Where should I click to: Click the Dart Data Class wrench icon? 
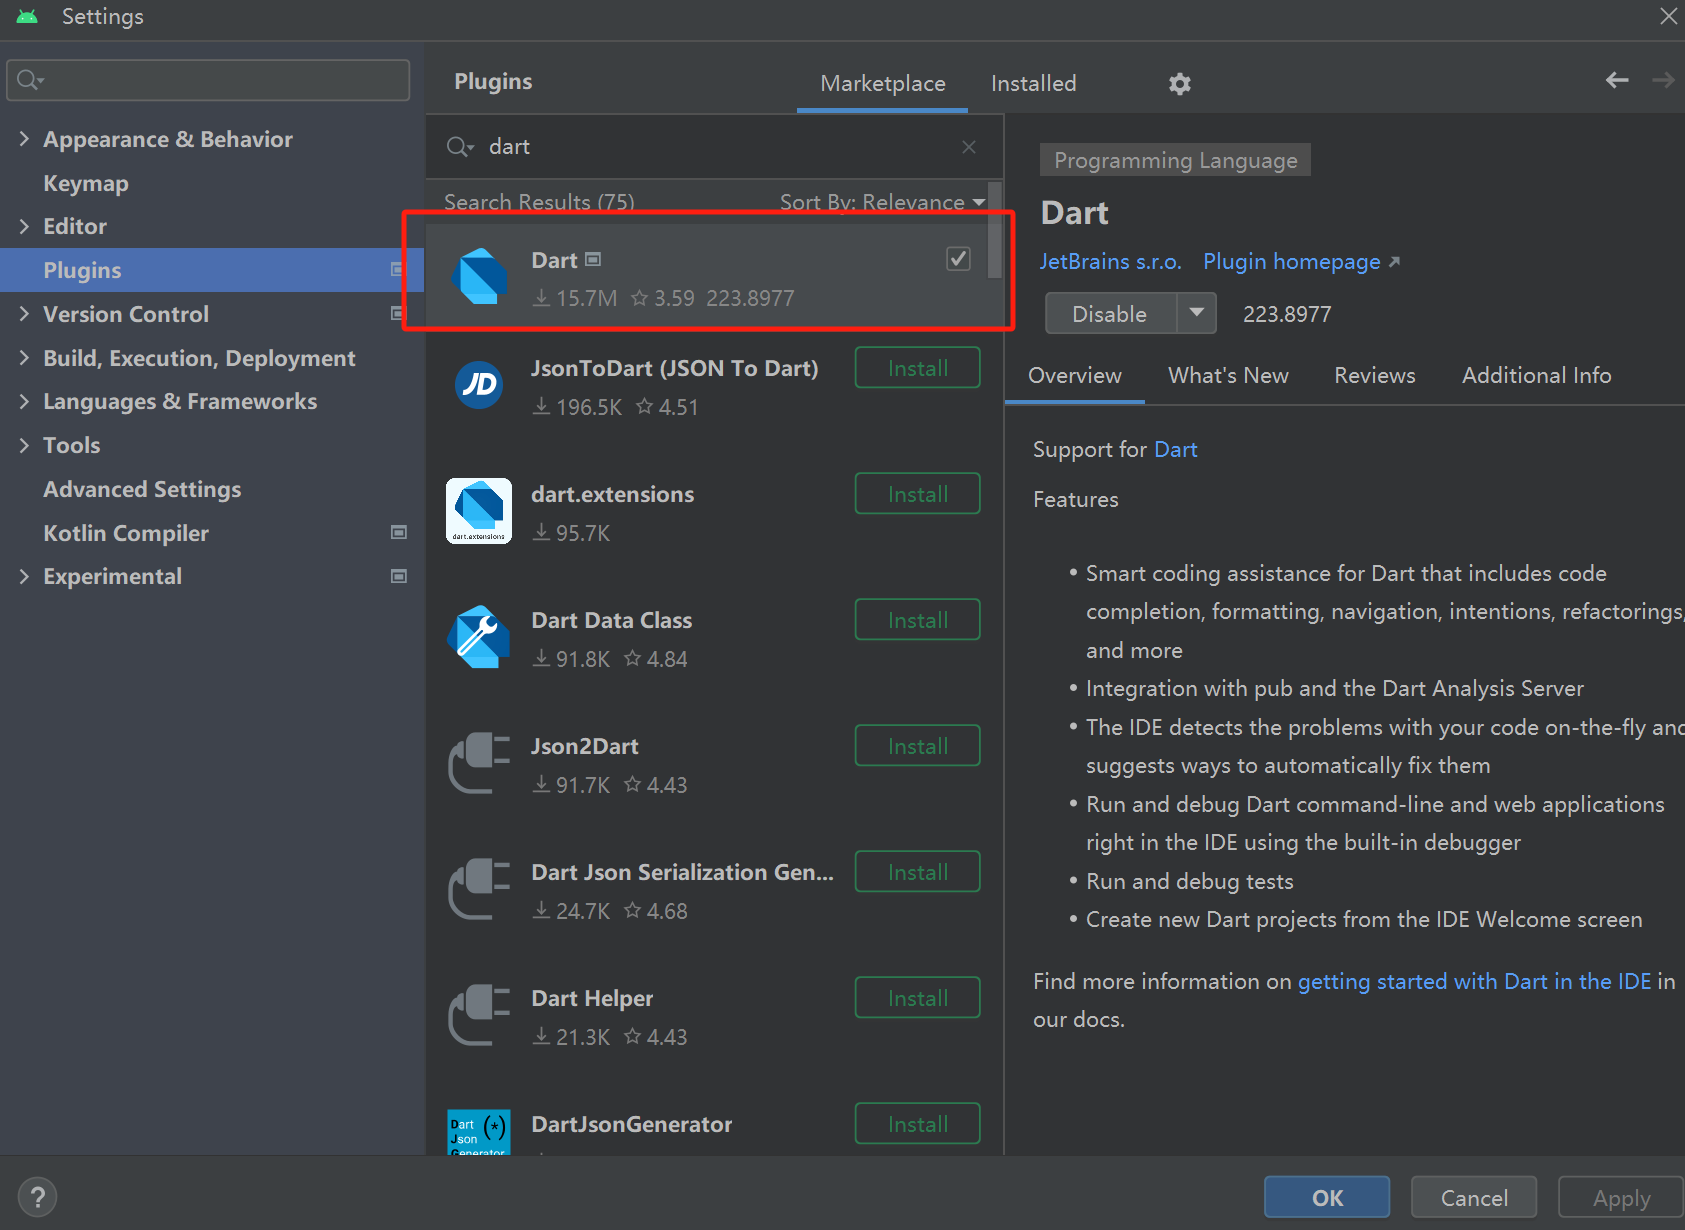479,637
